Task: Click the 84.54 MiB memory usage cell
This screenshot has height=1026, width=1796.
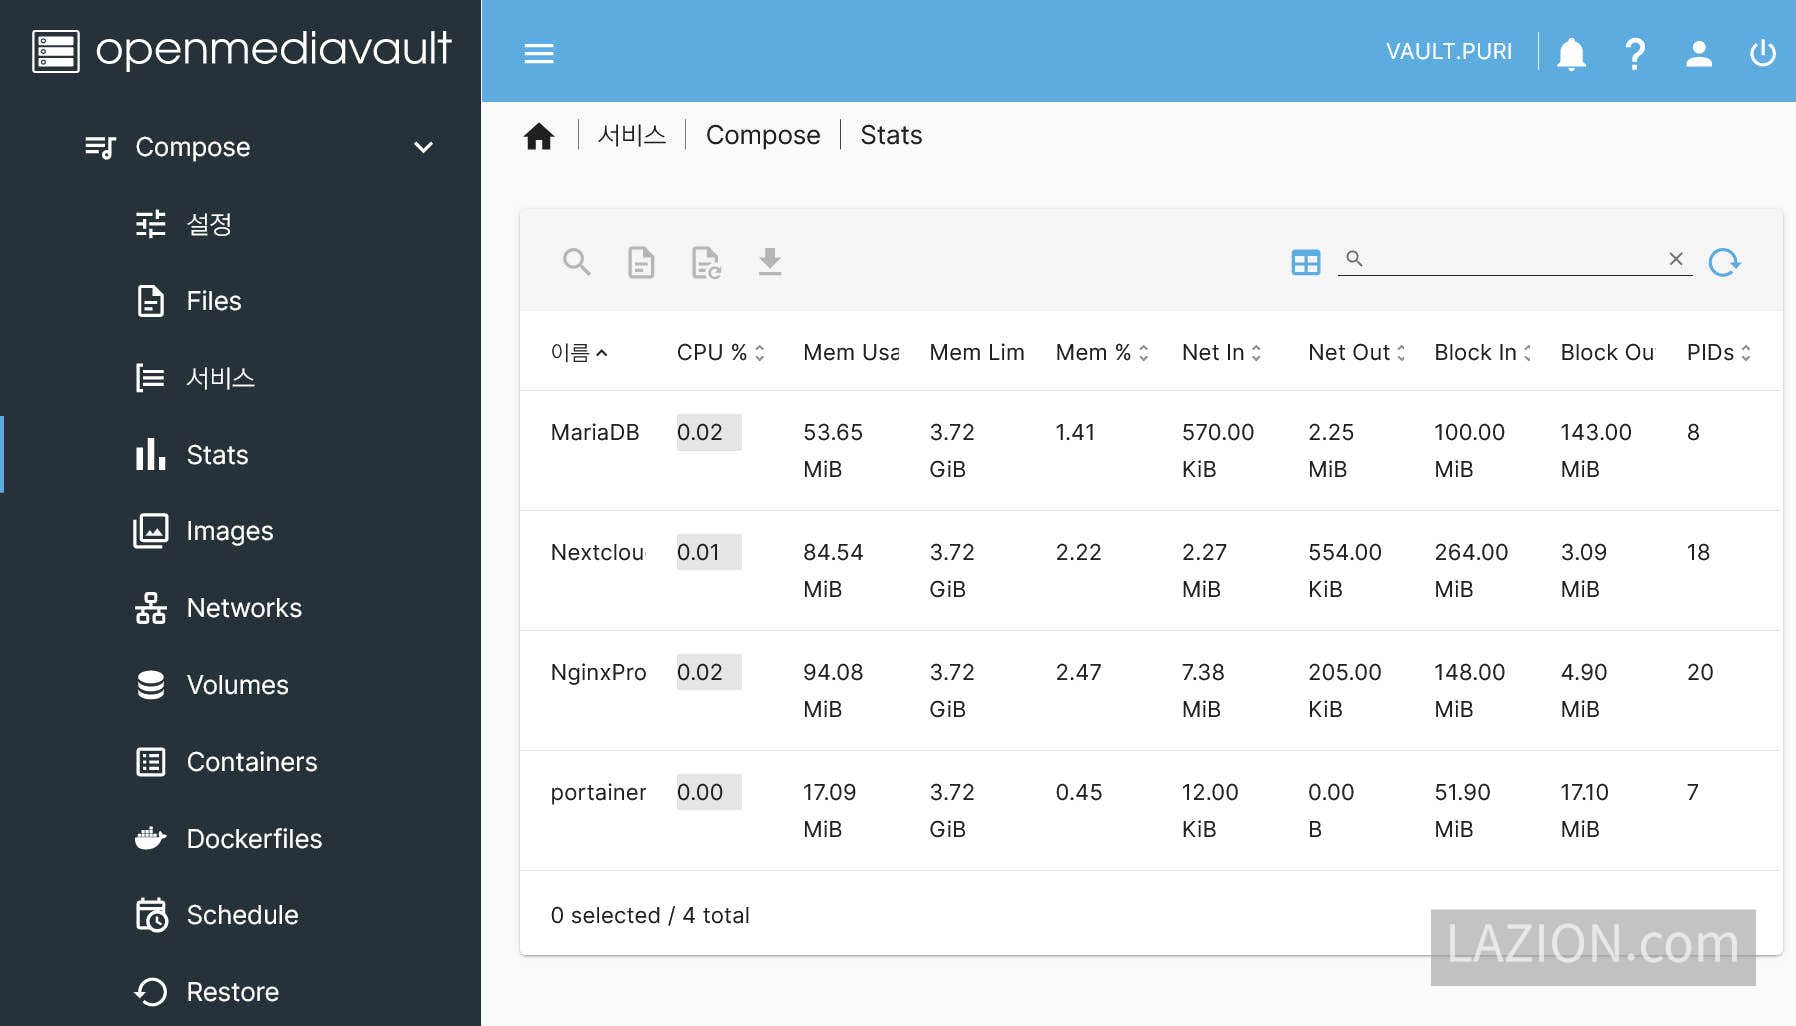Action: click(833, 570)
